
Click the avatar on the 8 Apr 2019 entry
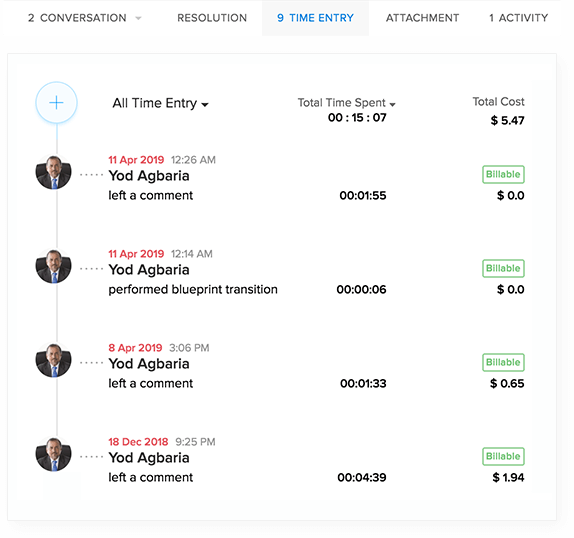pos(53,360)
